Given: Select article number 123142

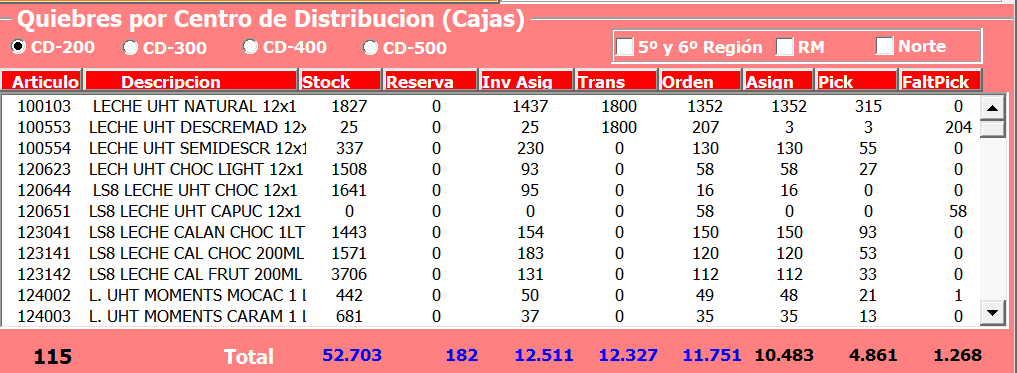Looking at the screenshot, I should pyautogui.click(x=44, y=274).
